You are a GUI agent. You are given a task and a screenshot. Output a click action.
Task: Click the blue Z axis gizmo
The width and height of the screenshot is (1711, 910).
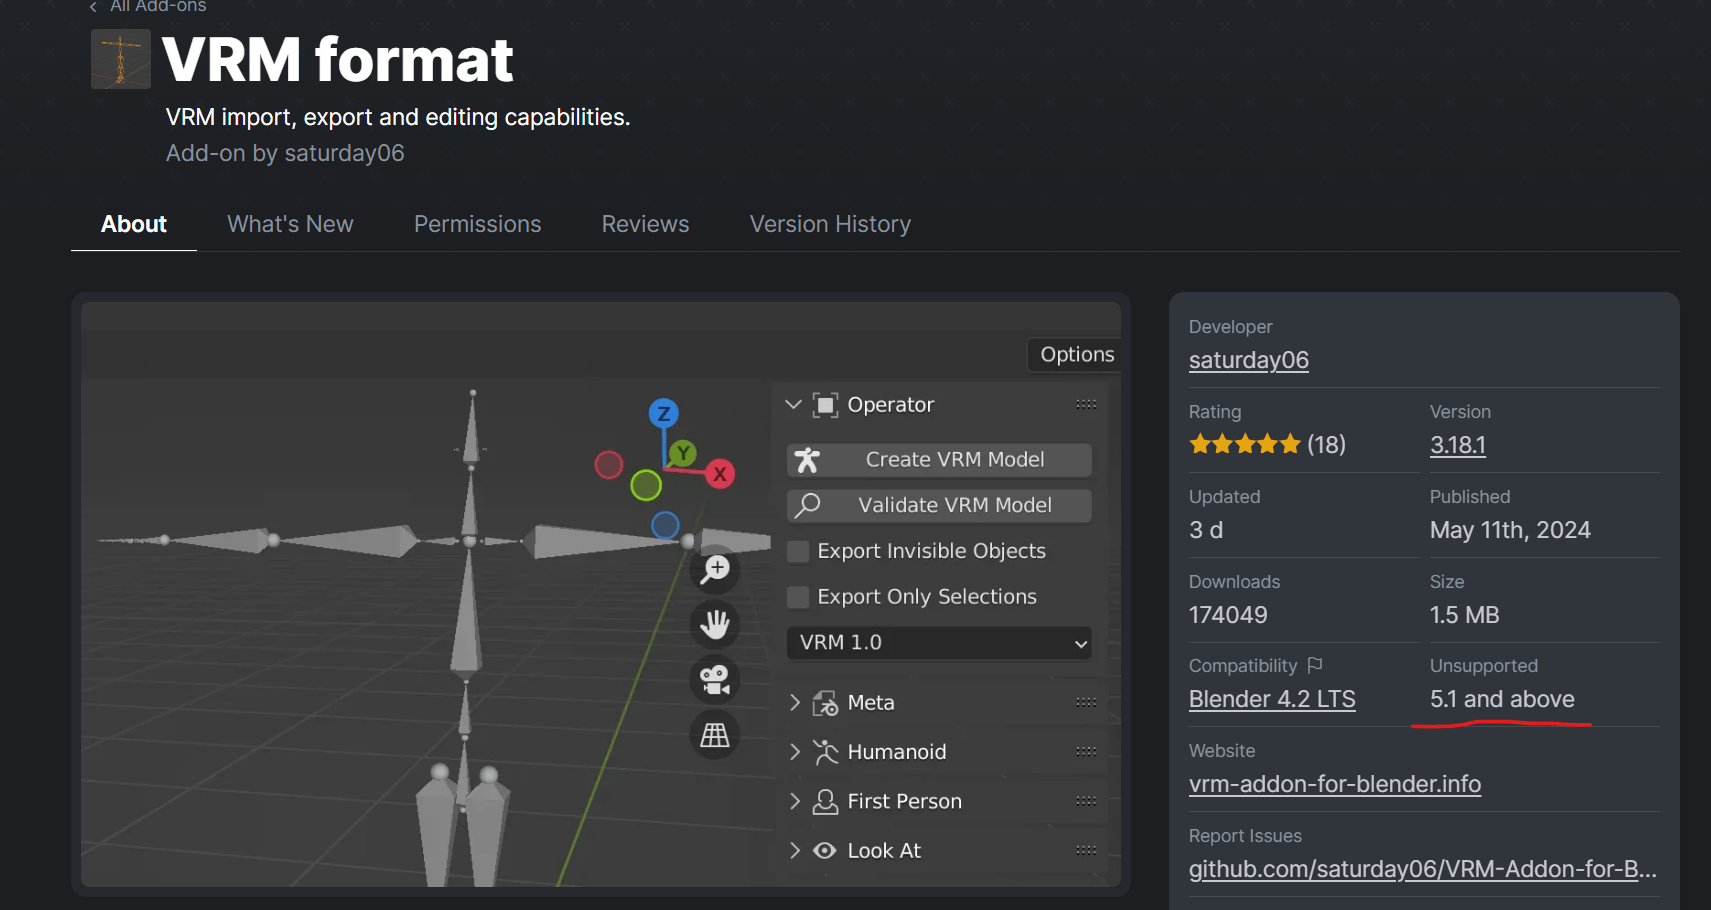pos(663,413)
